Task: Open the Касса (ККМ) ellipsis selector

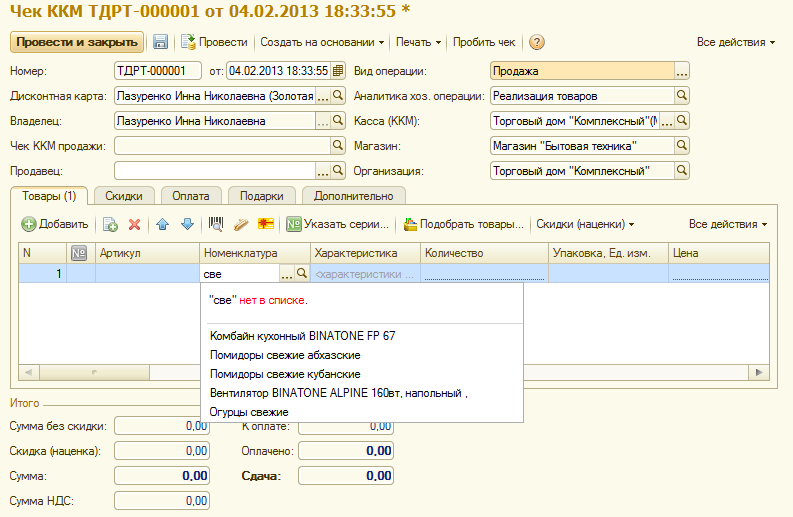Action: (x=667, y=121)
